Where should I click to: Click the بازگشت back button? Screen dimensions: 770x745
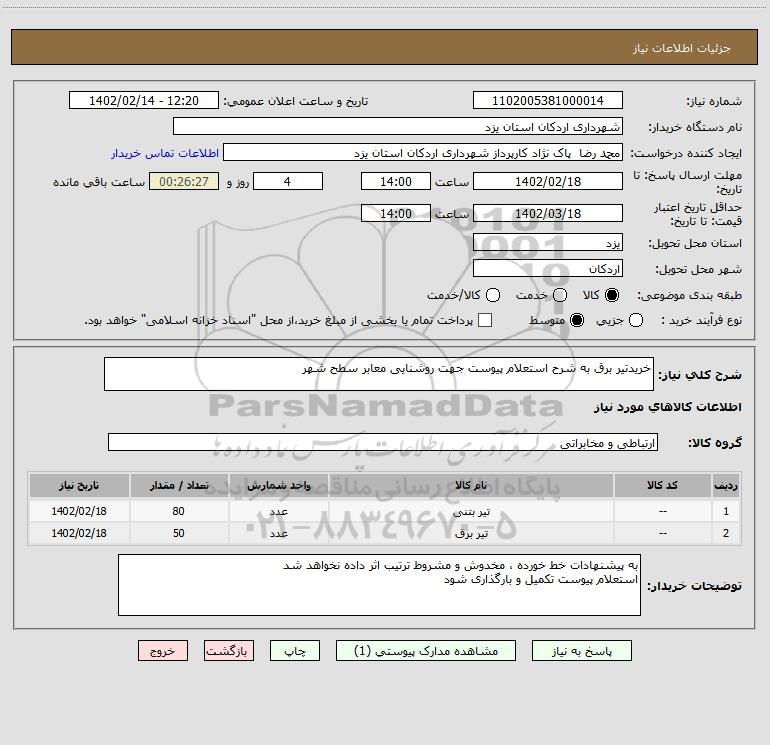229,651
